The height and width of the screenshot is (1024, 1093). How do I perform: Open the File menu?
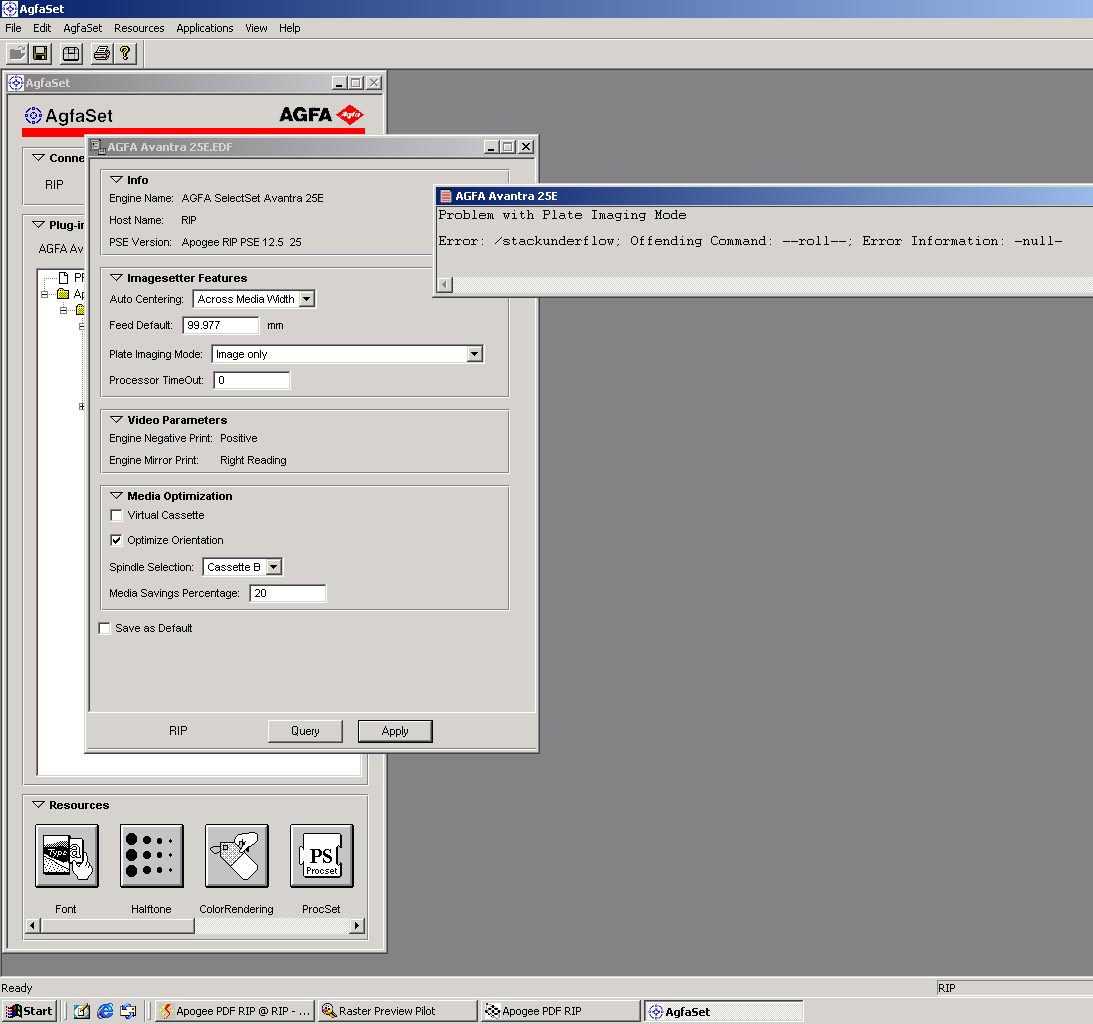click(13, 28)
